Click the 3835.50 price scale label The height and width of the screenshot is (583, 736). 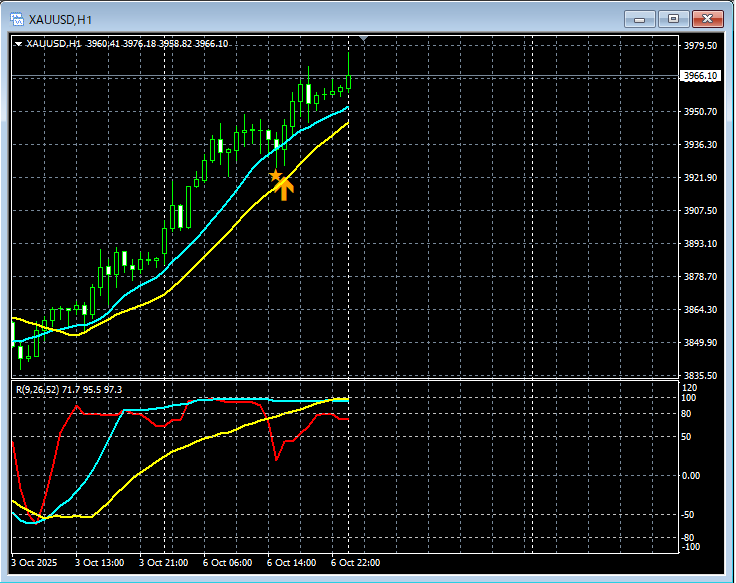pyautogui.click(x=700, y=376)
